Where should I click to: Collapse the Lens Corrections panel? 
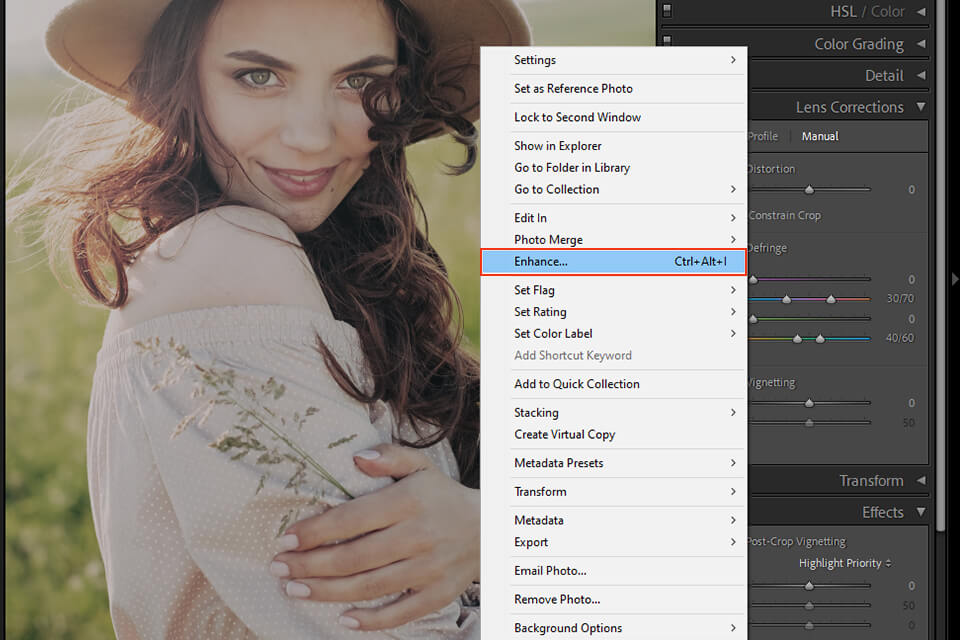920,107
